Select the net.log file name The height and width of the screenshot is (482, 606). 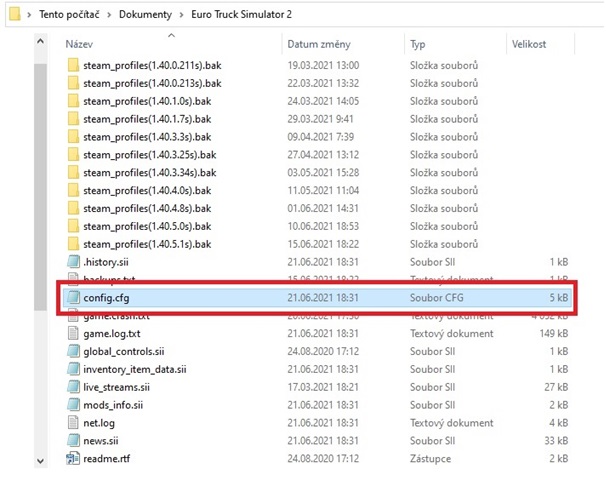(99, 423)
